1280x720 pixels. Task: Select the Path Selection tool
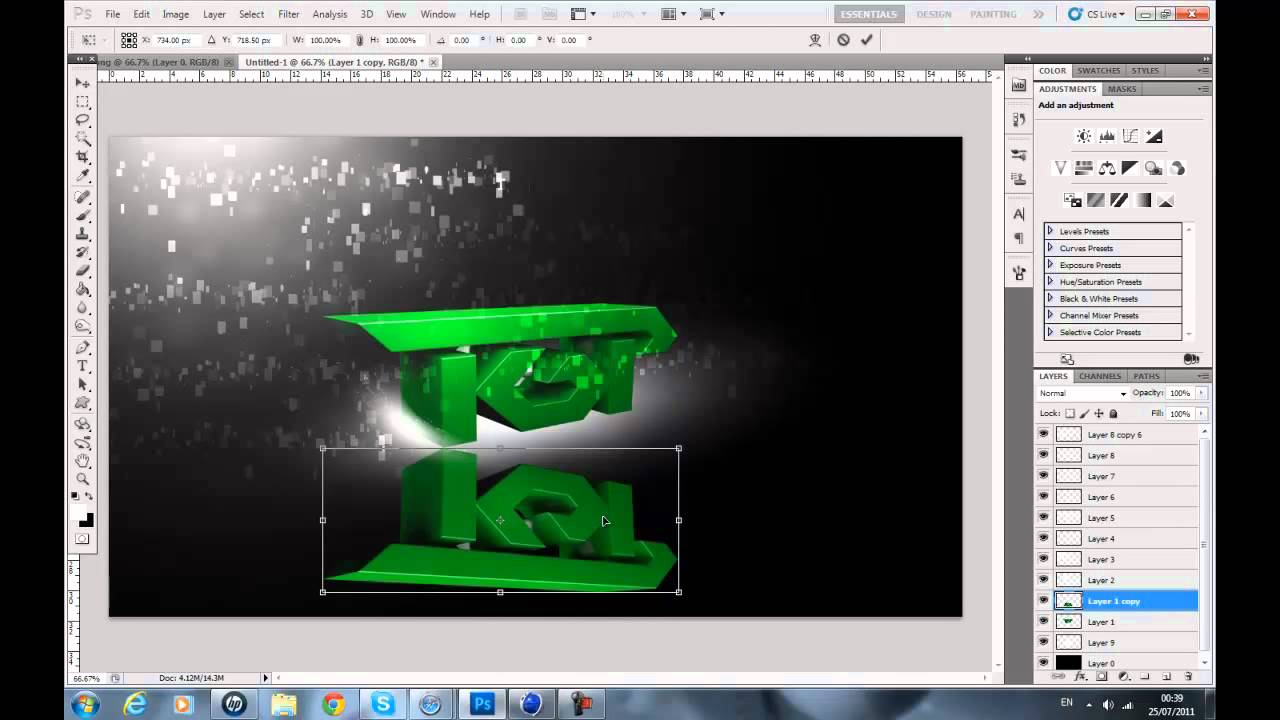pyautogui.click(x=83, y=385)
